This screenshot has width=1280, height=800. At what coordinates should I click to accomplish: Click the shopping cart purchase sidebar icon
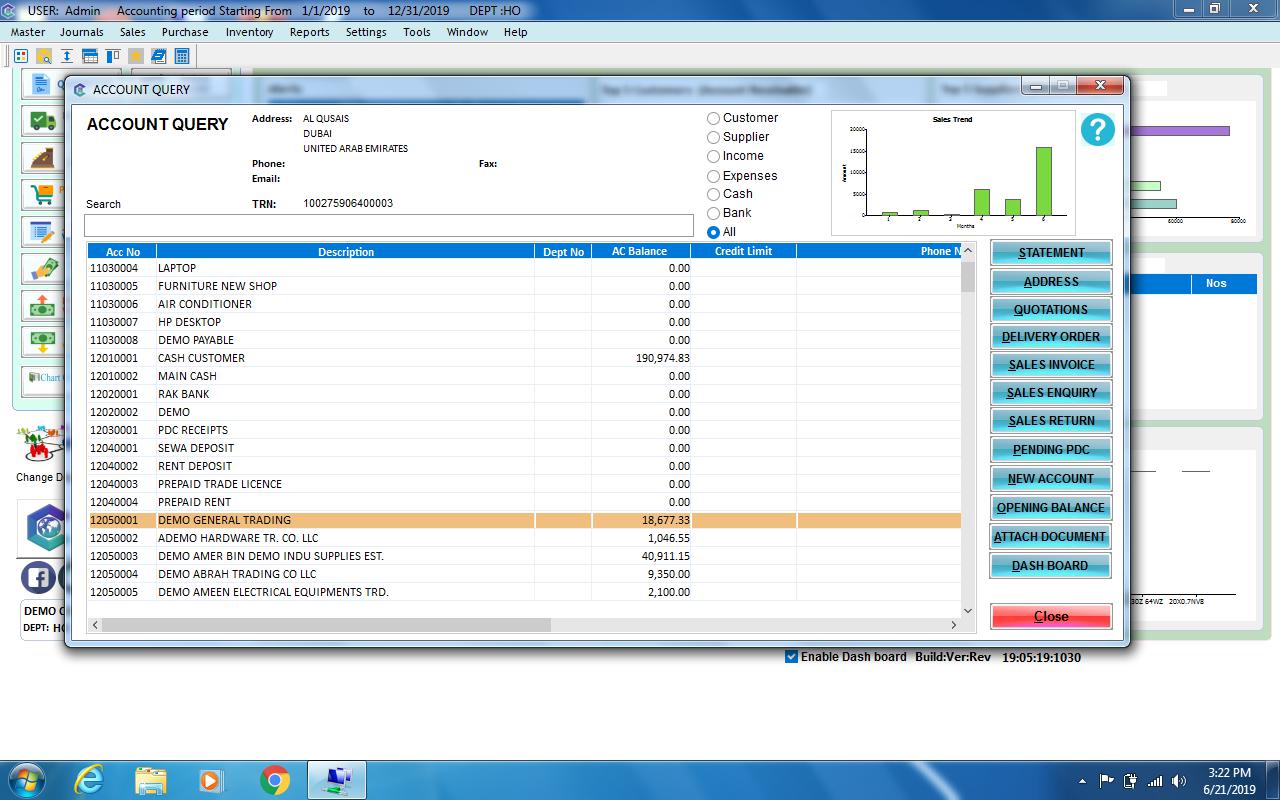(42, 192)
